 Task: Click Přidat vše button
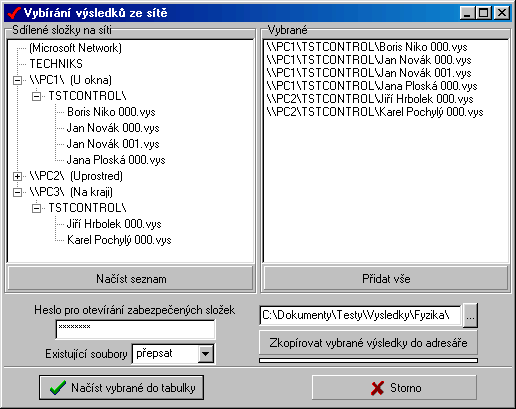click(386, 278)
